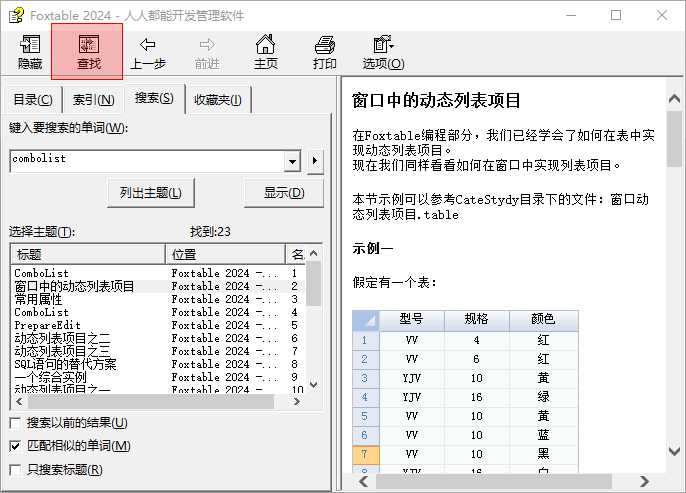Image resolution: width=686 pixels, height=493 pixels.
Task: Click the content pane vertical scrollbar thumb
Action: click(674, 139)
